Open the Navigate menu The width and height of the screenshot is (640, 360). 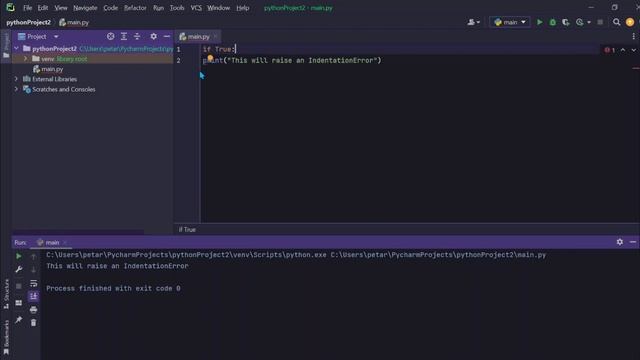pyautogui.click(x=85, y=8)
